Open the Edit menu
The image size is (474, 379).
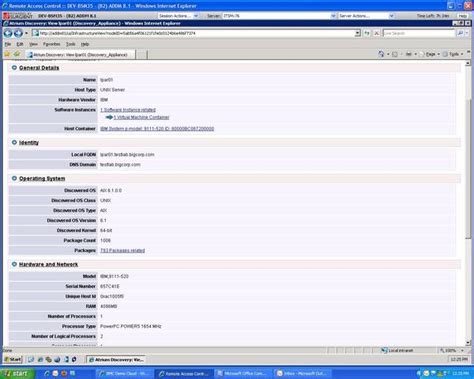(20, 44)
